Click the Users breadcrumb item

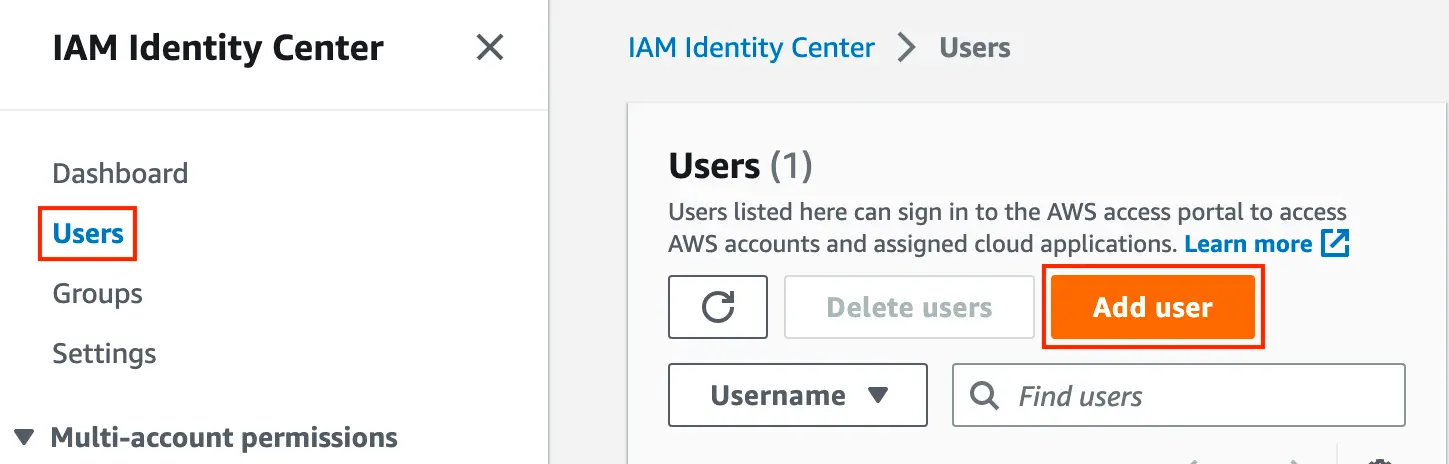(974, 47)
